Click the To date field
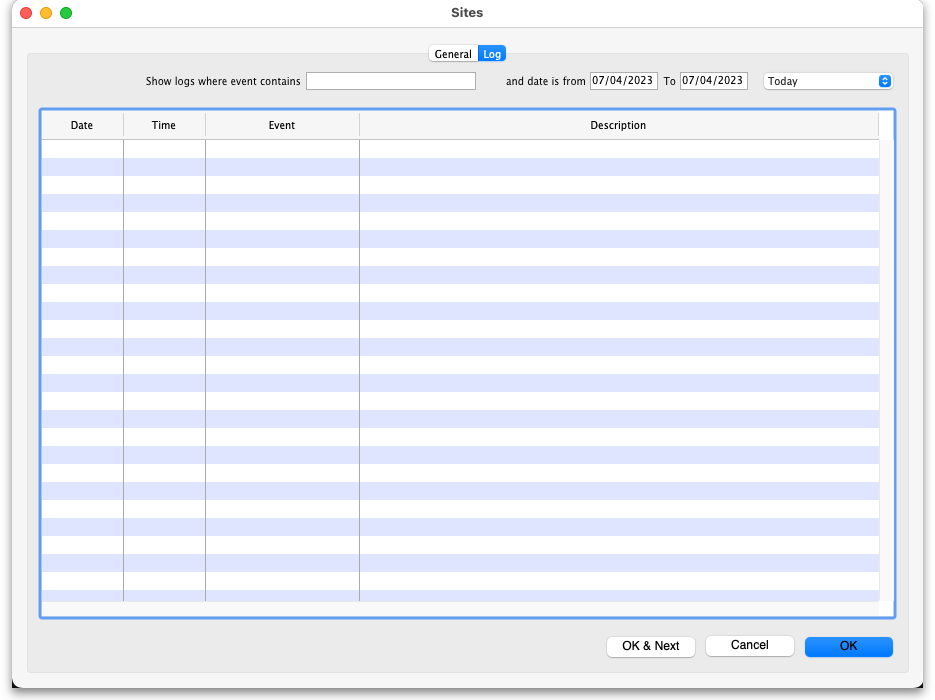The height and width of the screenshot is (700, 935). click(x=713, y=81)
